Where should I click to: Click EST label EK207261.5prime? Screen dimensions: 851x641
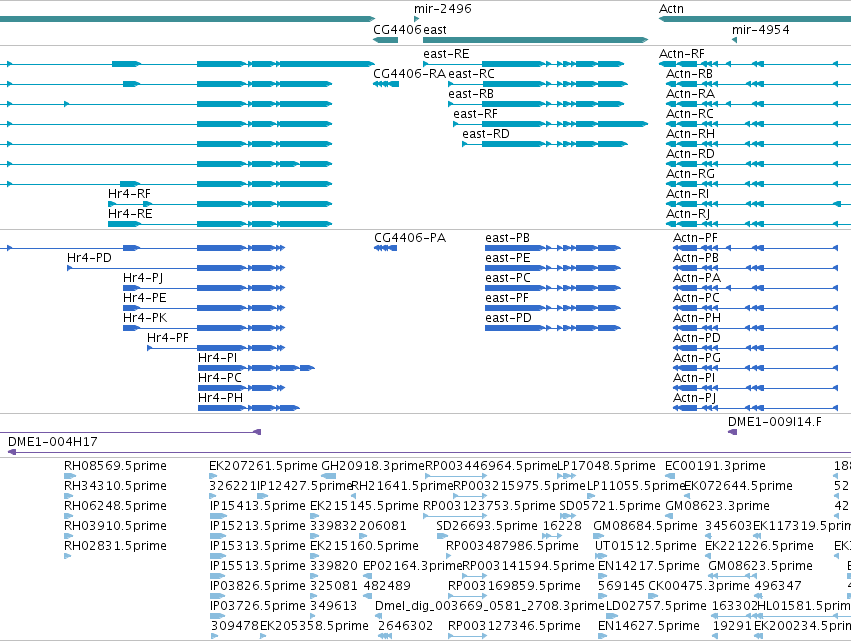(263, 466)
